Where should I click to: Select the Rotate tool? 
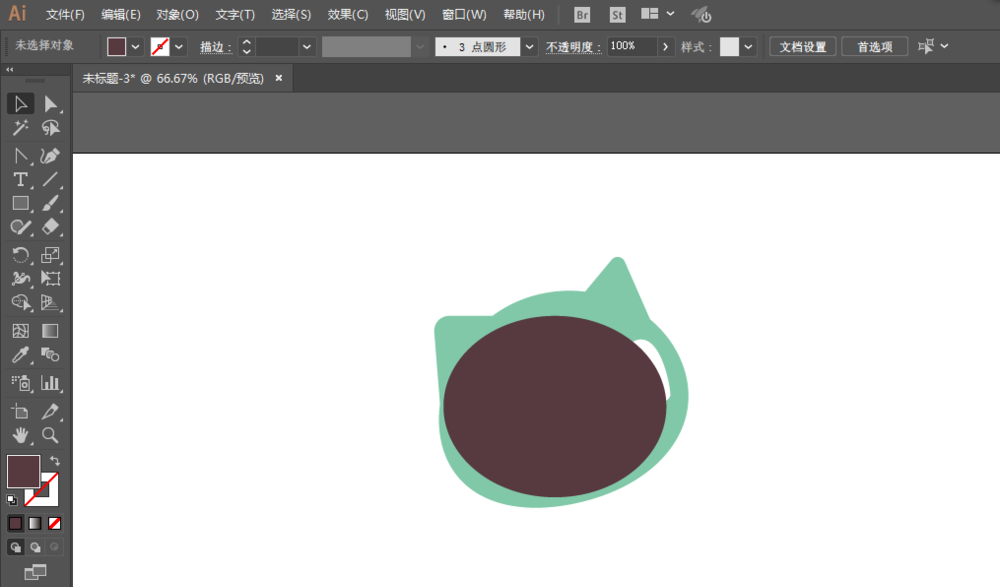pyautogui.click(x=20, y=255)
